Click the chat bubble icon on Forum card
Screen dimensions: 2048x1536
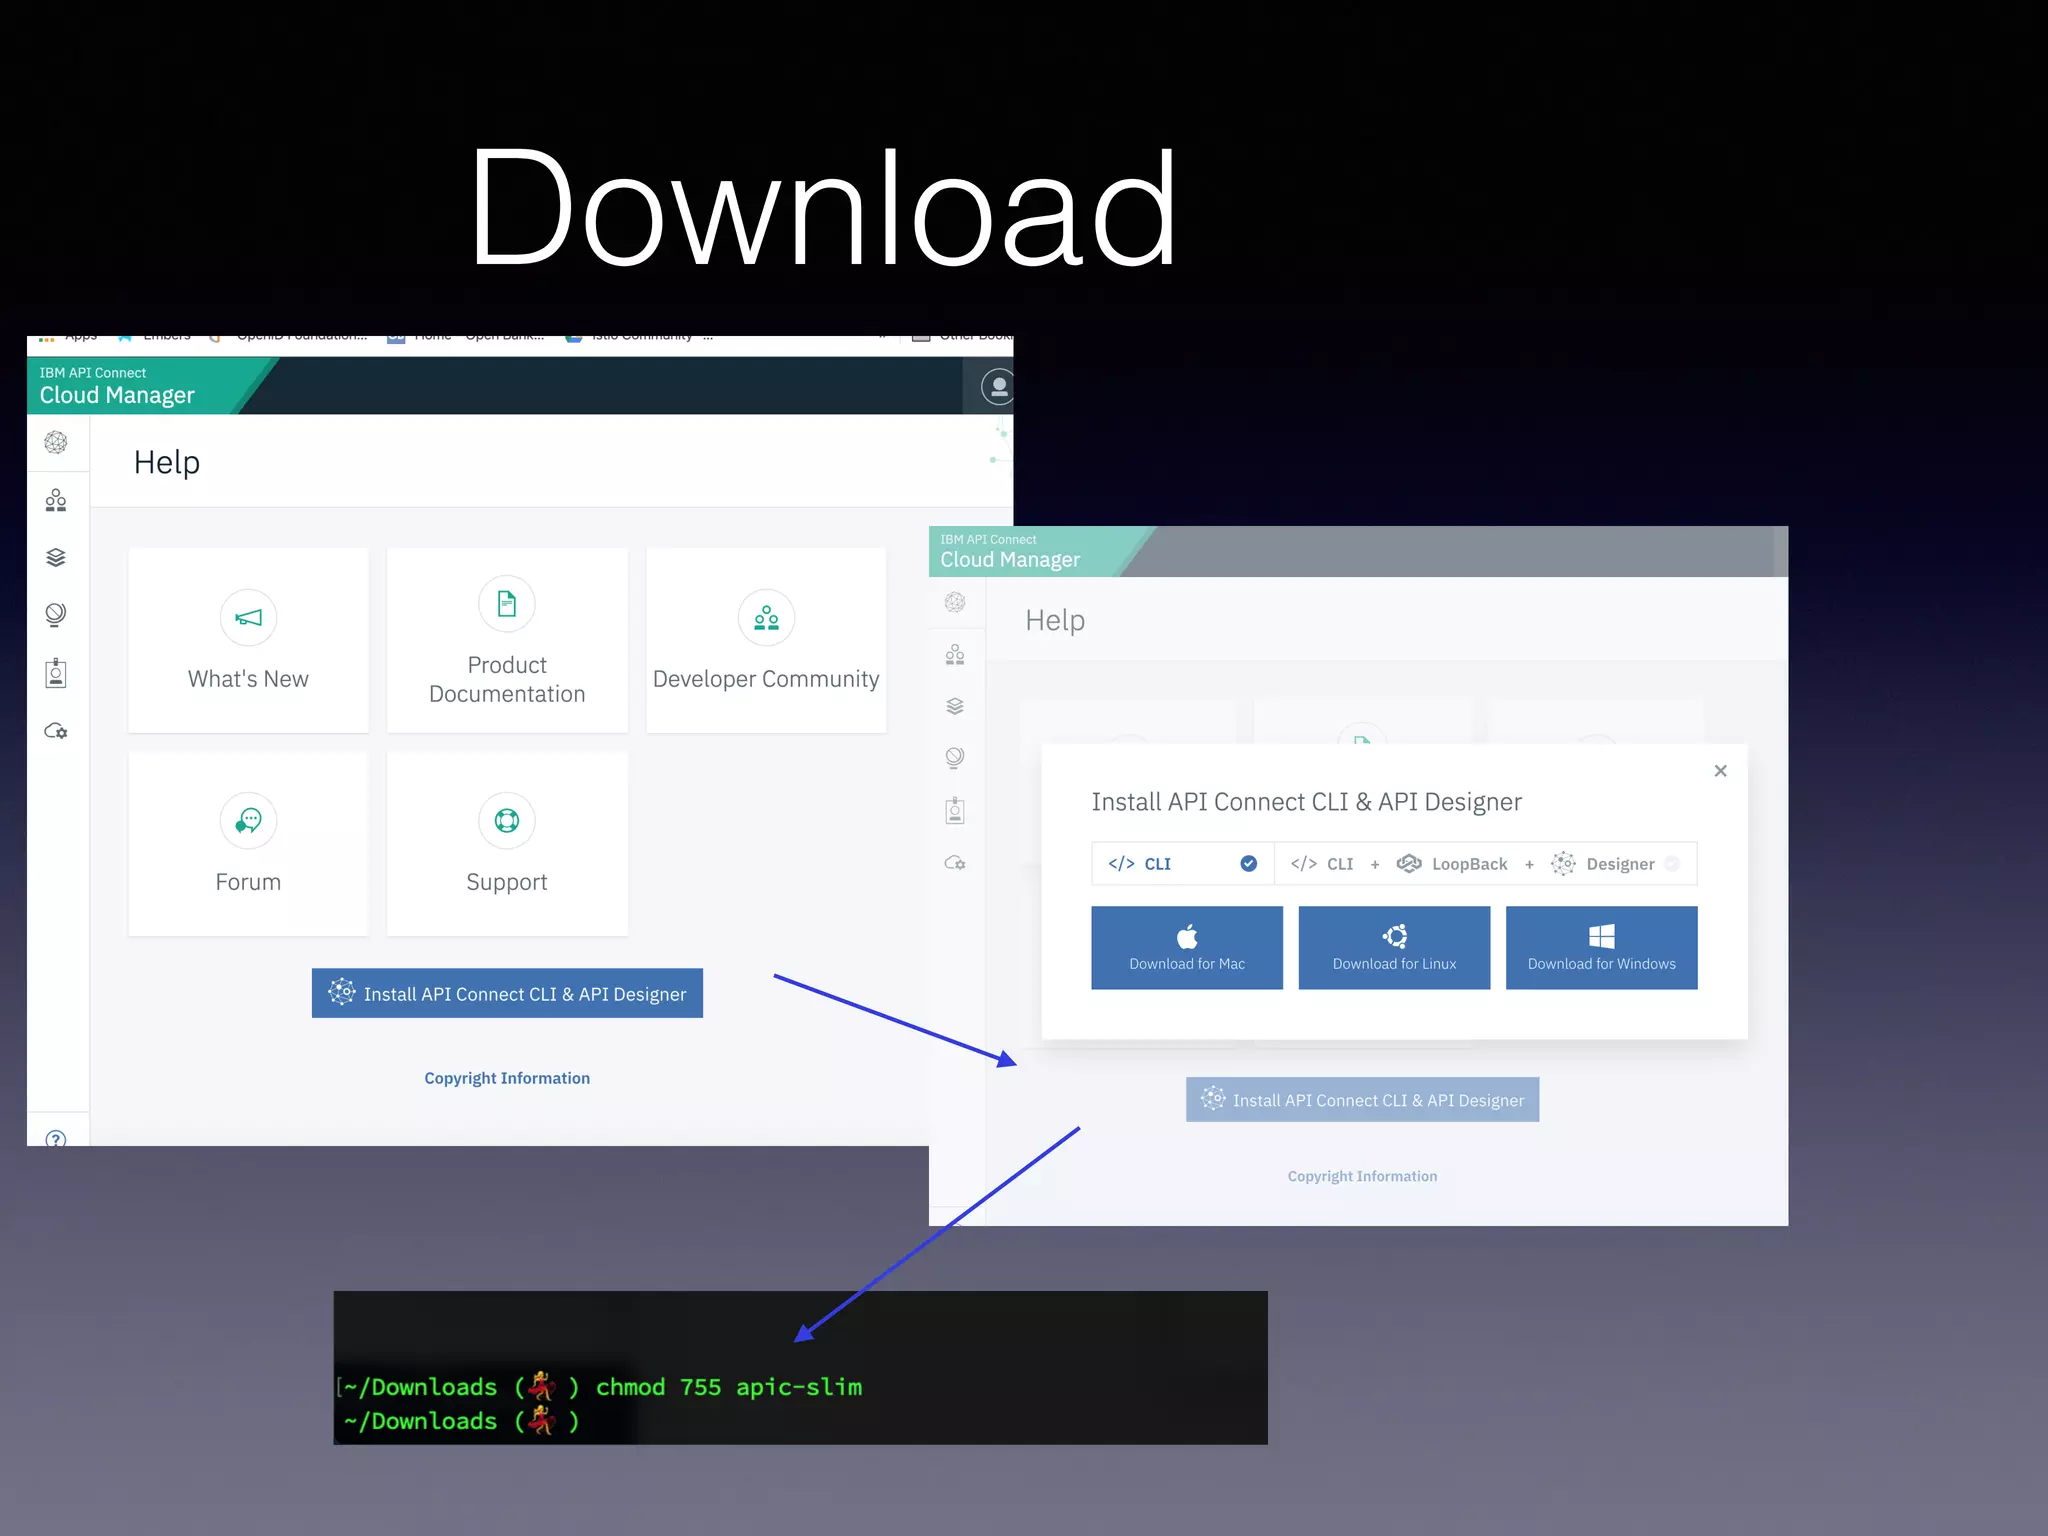point(248,821)
